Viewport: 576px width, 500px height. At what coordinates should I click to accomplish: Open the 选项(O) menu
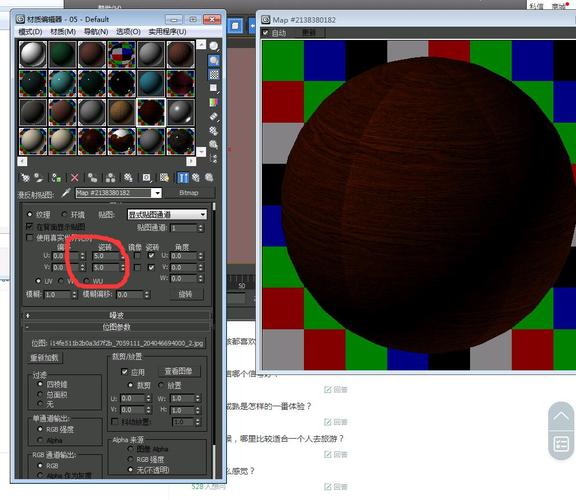click(x=128, y=32)
